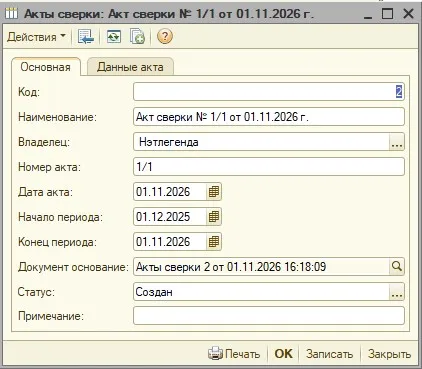Click the Дата акта date field
The width and height of the screenshot is (422, 369).
pyautogui.click(x=170, y=192)
